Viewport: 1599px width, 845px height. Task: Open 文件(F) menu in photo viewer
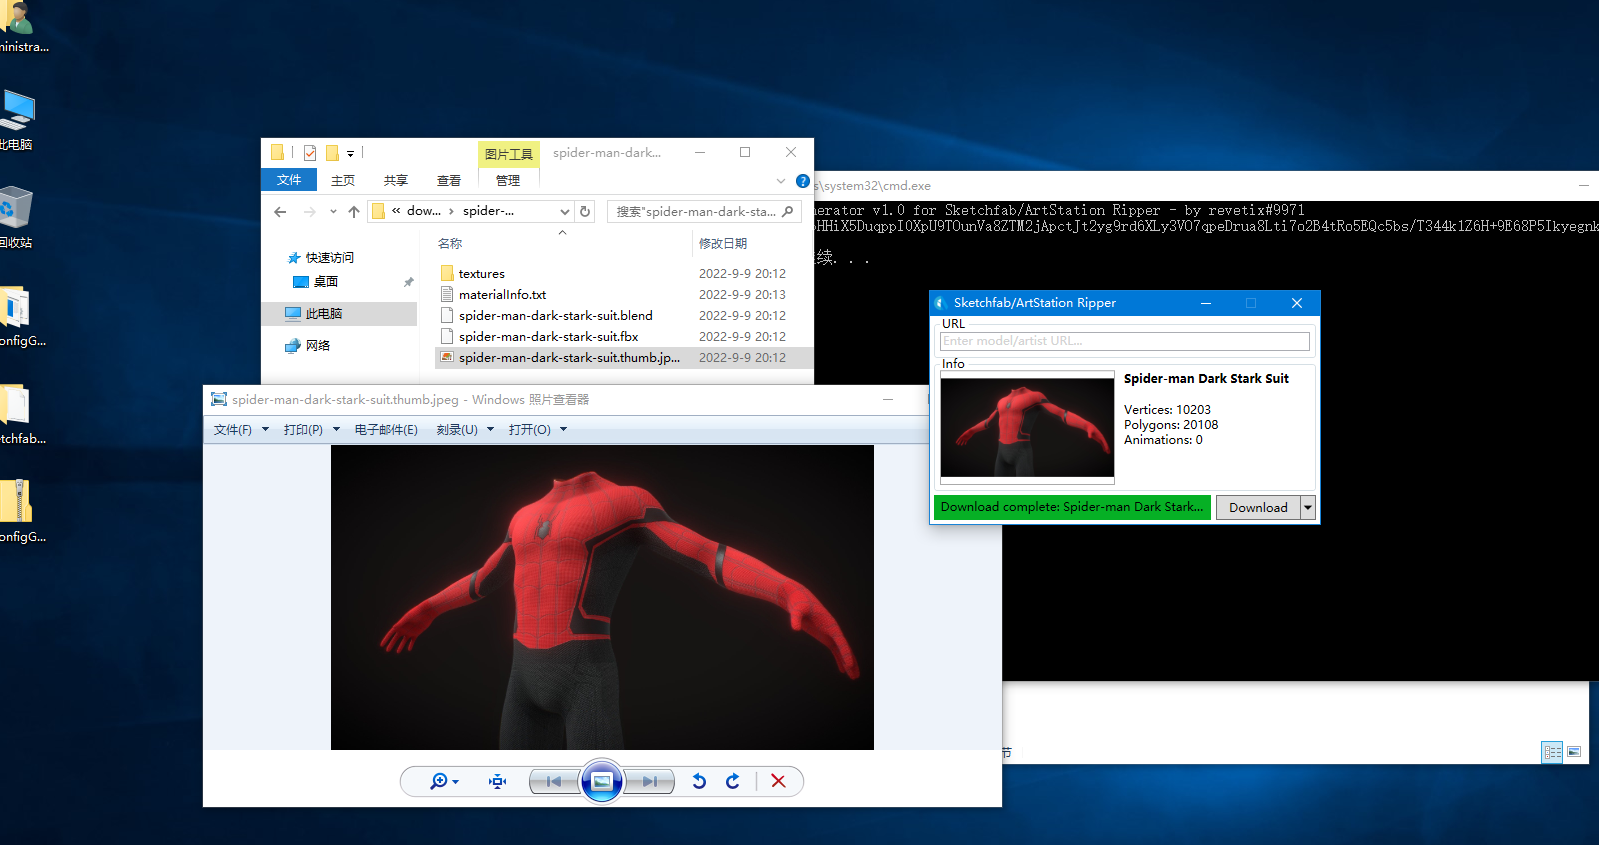point(233,430)
